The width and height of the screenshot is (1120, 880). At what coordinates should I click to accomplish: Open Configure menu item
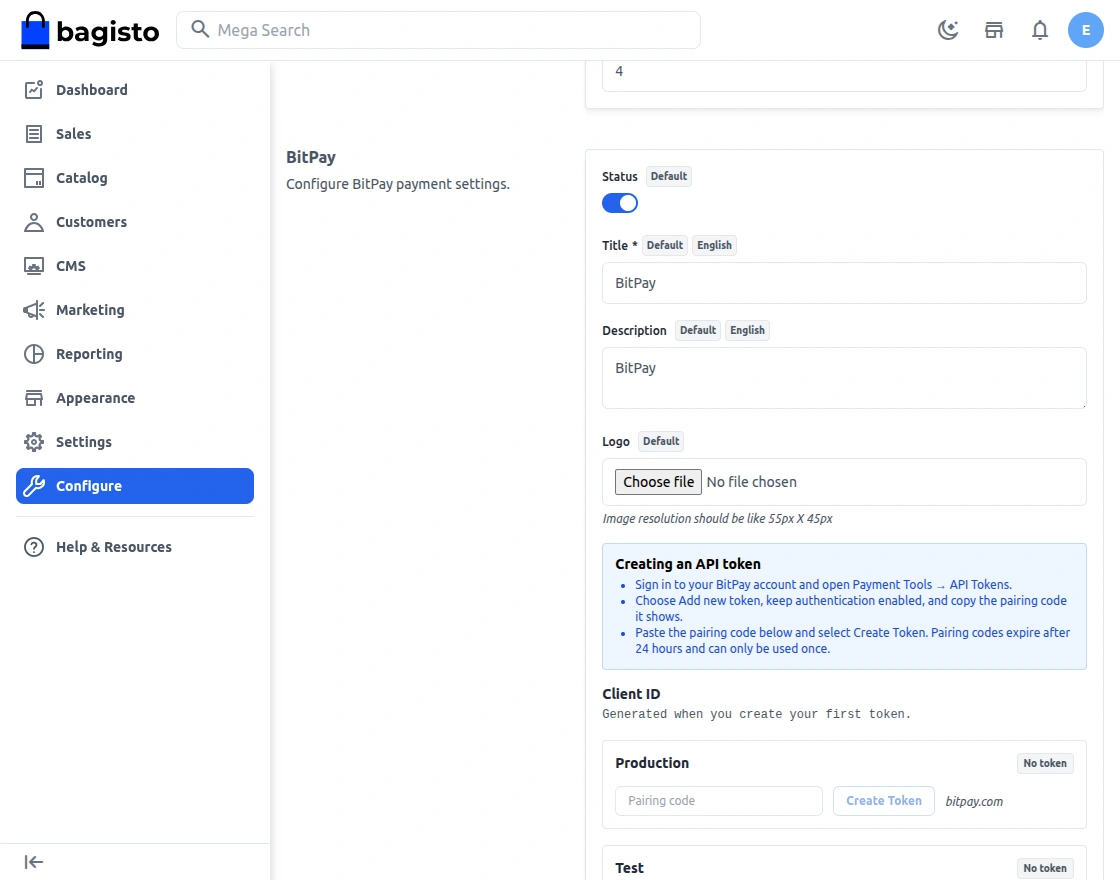point(135,486)
